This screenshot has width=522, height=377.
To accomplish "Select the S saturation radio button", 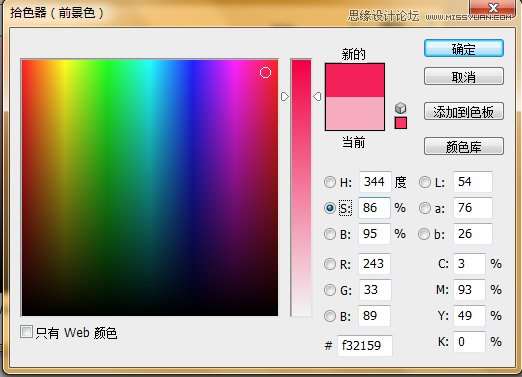I will [x=330, y=208].
